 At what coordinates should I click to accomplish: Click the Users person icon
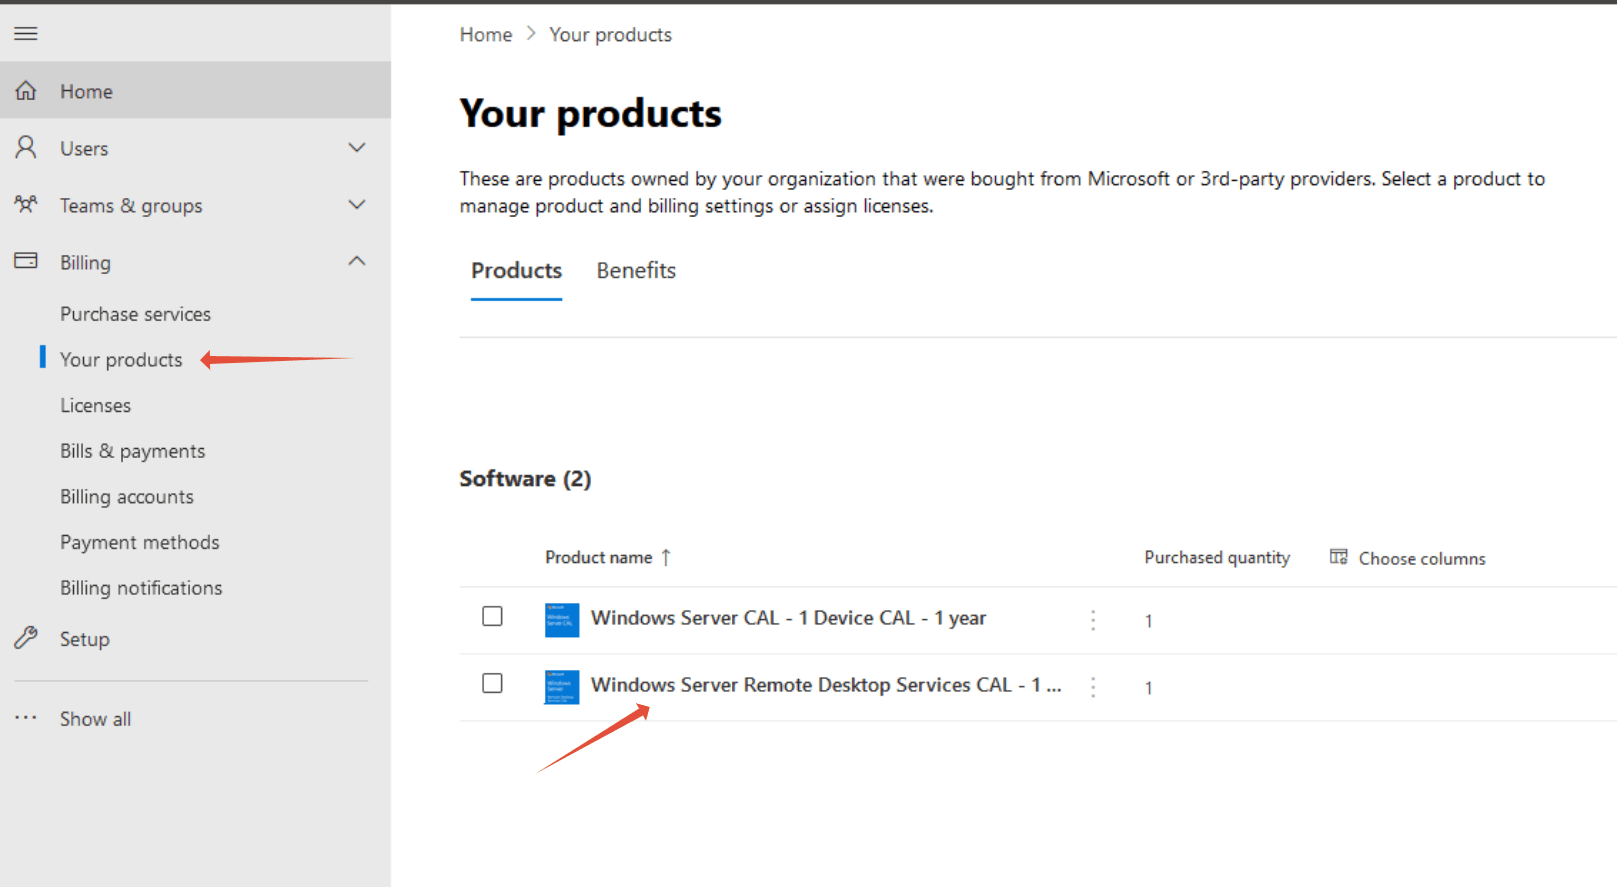click(x=26, y=148)
